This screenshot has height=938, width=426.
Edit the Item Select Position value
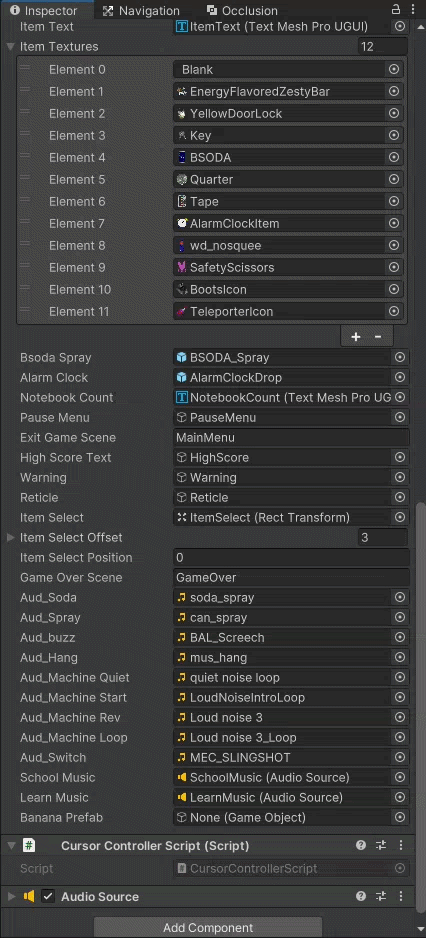(x=291, y=558)
